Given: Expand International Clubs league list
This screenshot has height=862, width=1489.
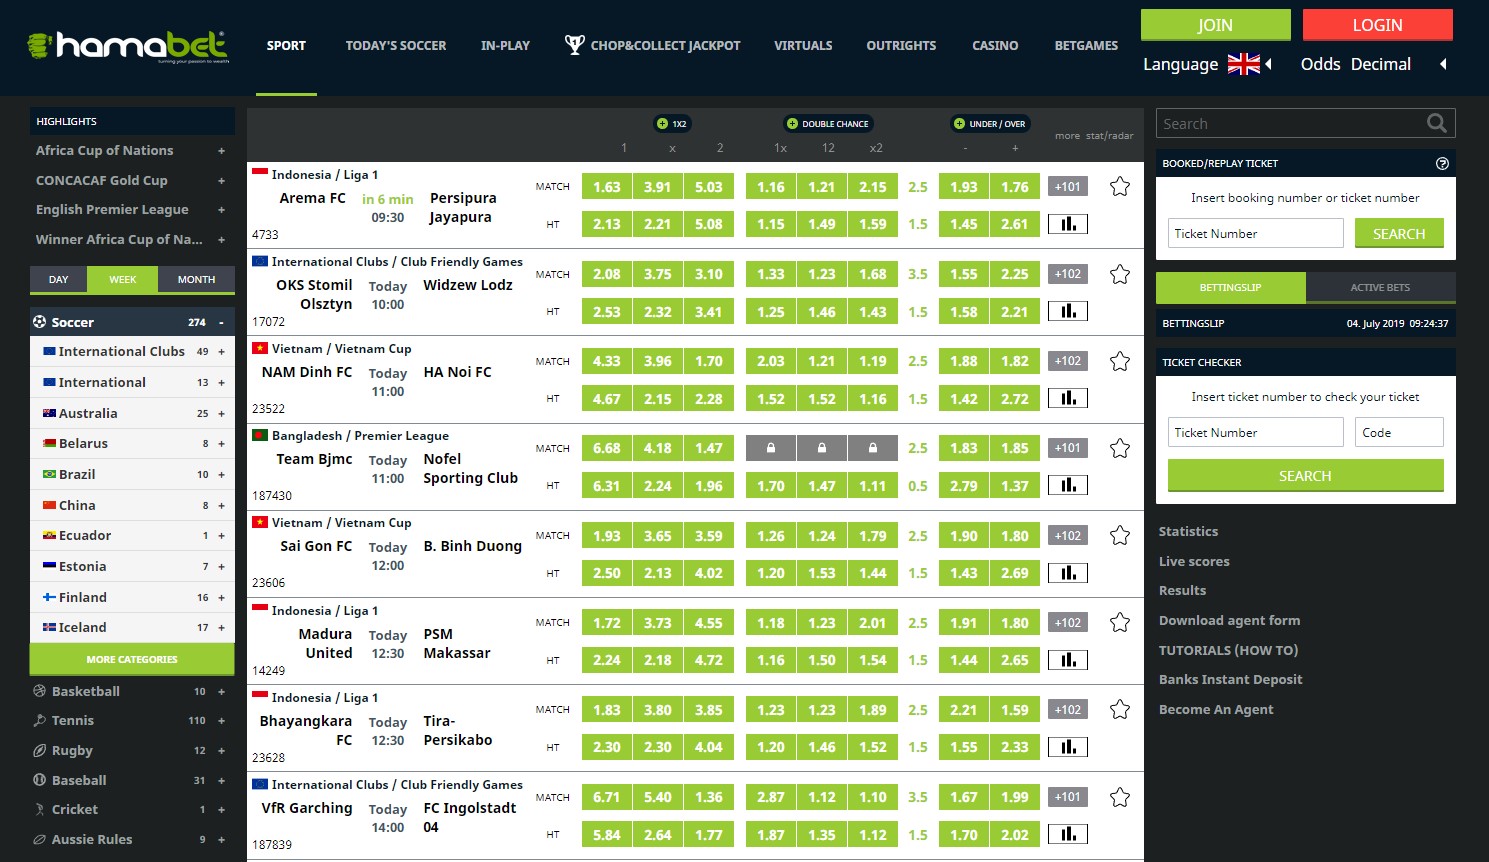Looking at the screenshot, I should (x=221, y=352).
